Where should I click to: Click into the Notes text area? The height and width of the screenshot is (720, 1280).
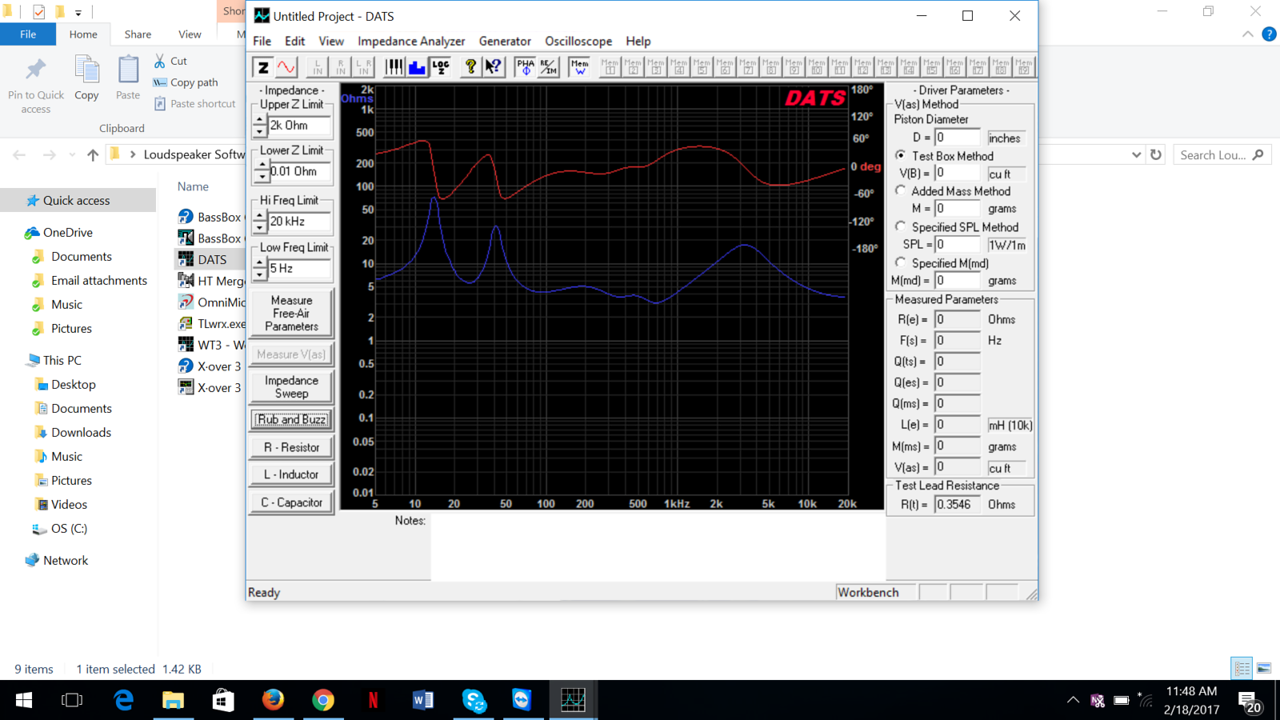tap(657, 547)
